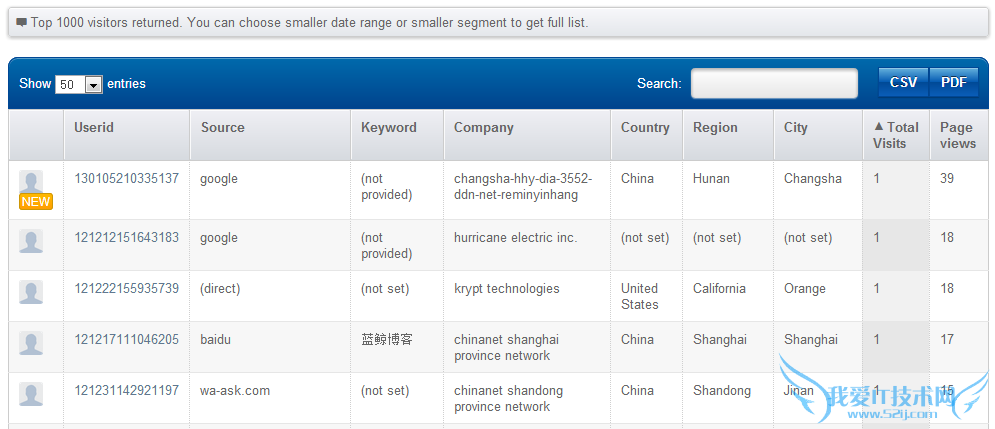
Task: Sort by the Country column header
Action: click(645, 127)
